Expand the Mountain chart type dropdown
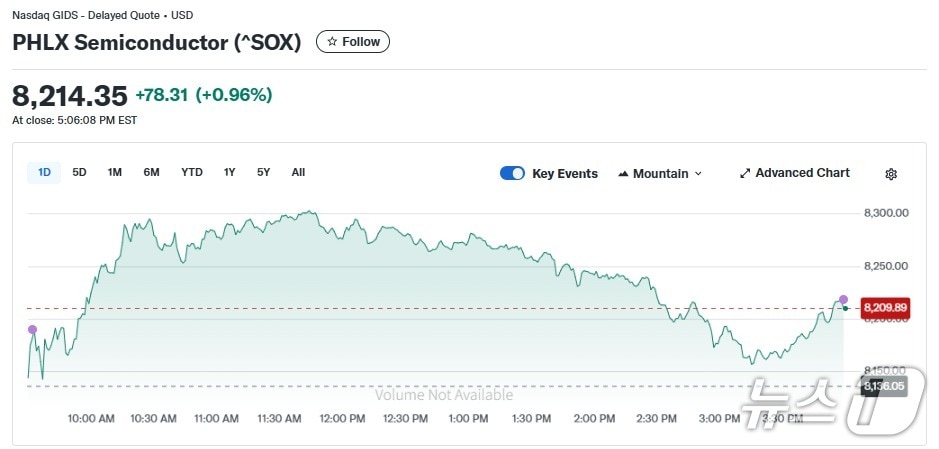 [x=660, y=173]
